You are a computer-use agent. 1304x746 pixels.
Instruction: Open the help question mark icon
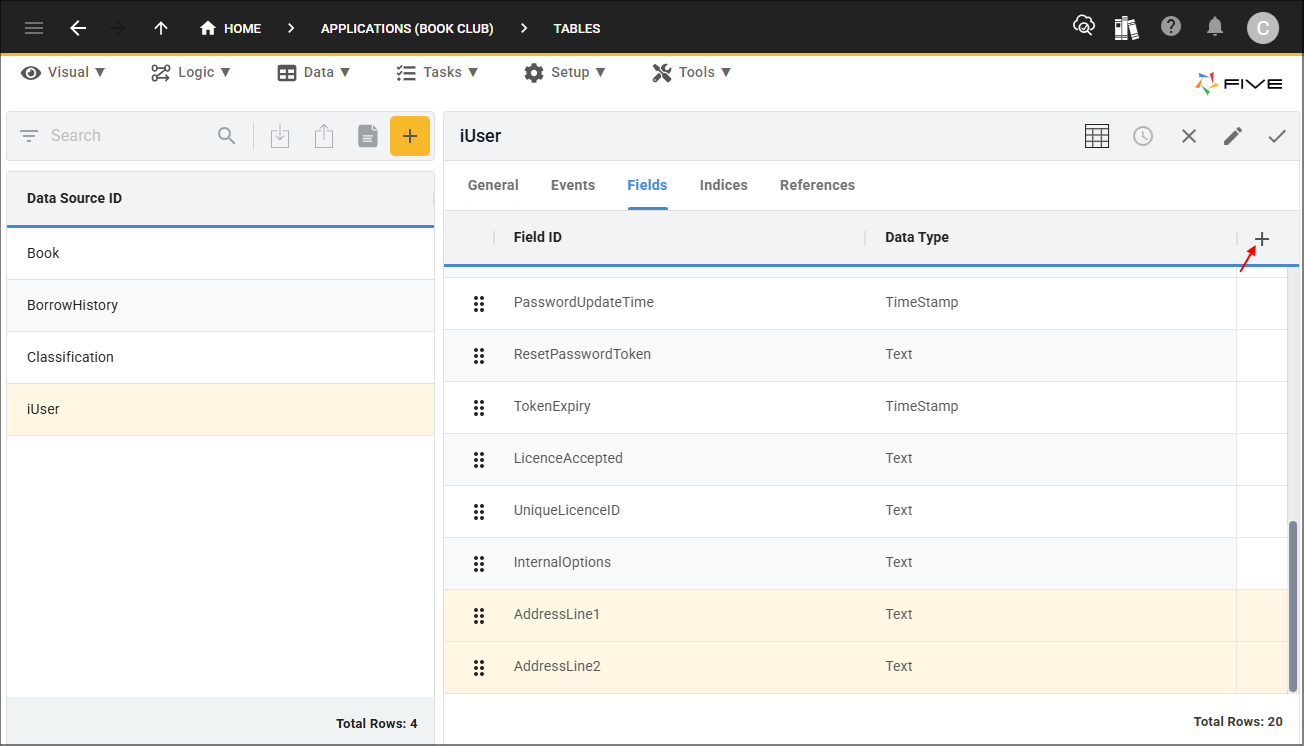(x=1171, y=28)
